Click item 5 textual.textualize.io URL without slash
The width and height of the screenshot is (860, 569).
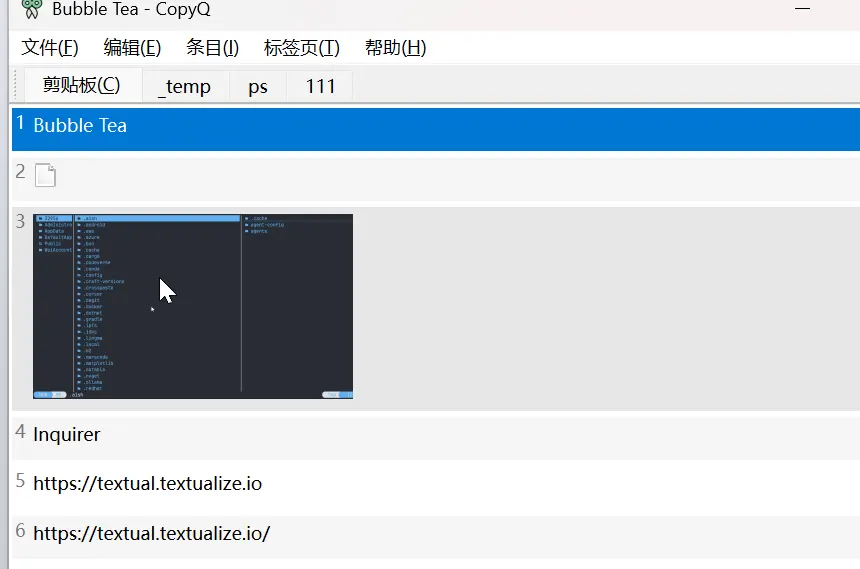[x=147, y=484]
